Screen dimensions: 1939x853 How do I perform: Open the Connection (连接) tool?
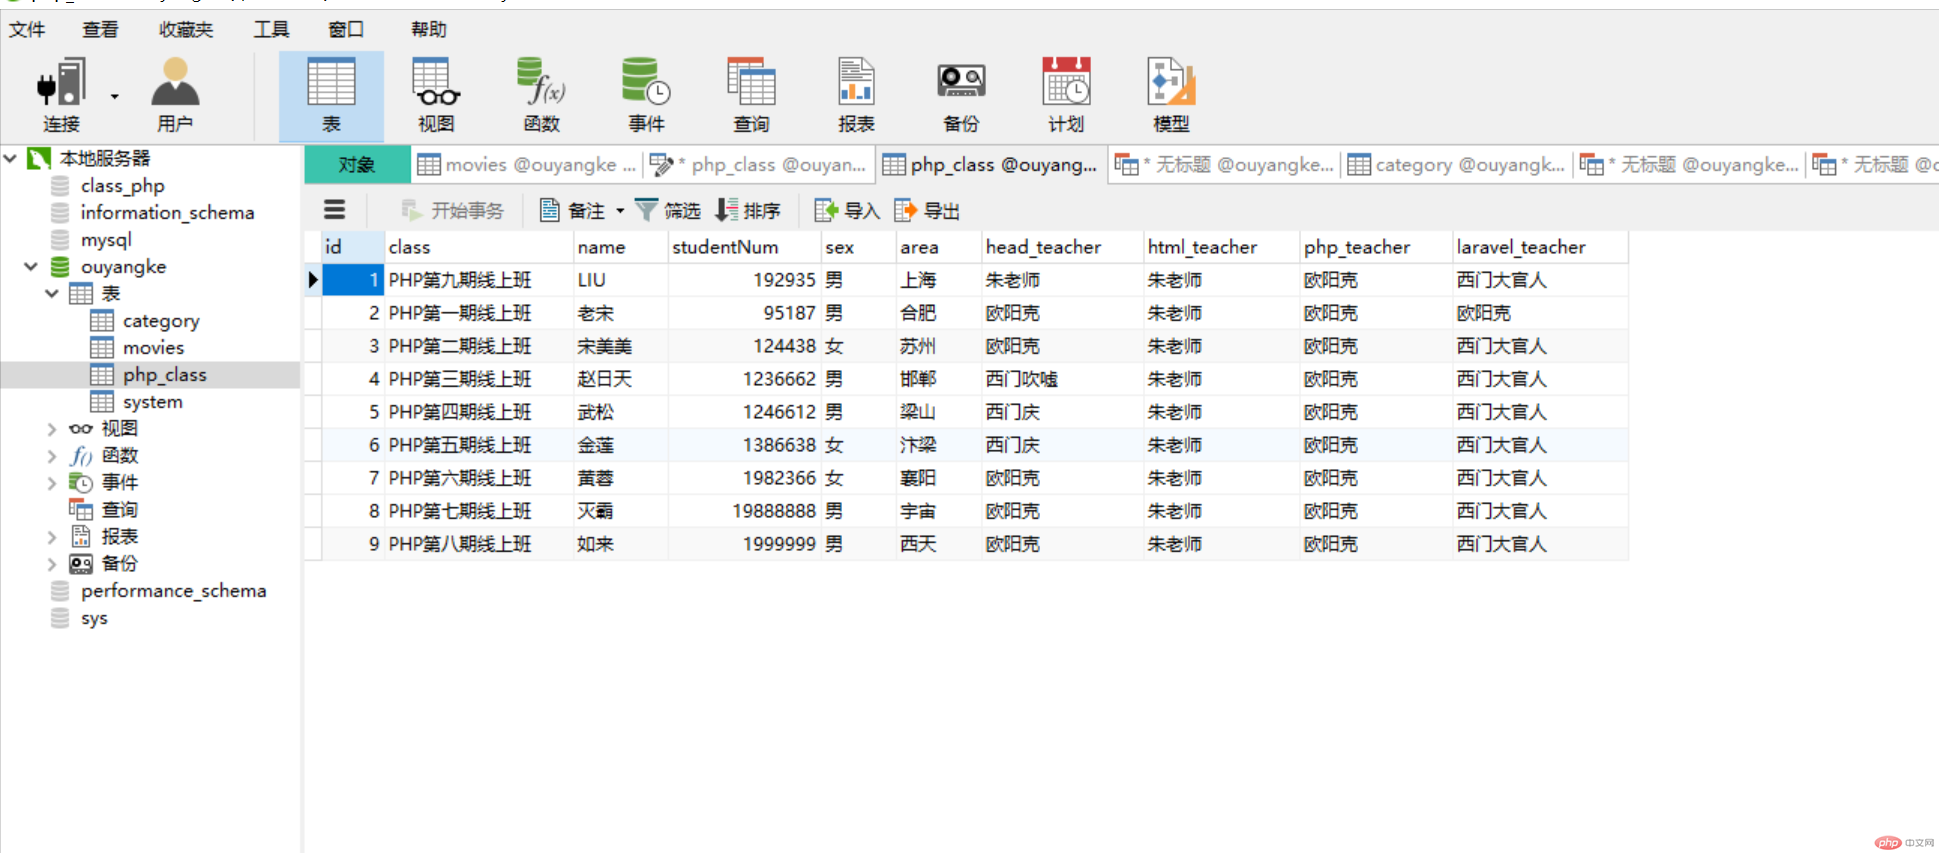[60, 96]
